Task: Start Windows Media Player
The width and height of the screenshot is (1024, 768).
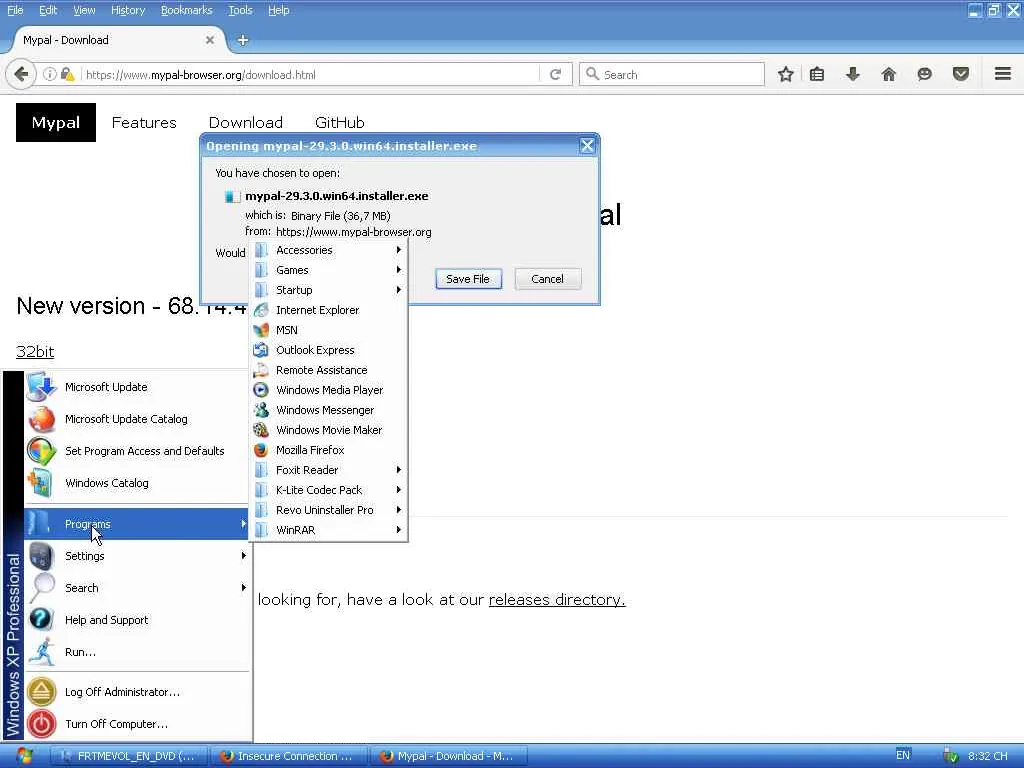Action: pos(328,390)
